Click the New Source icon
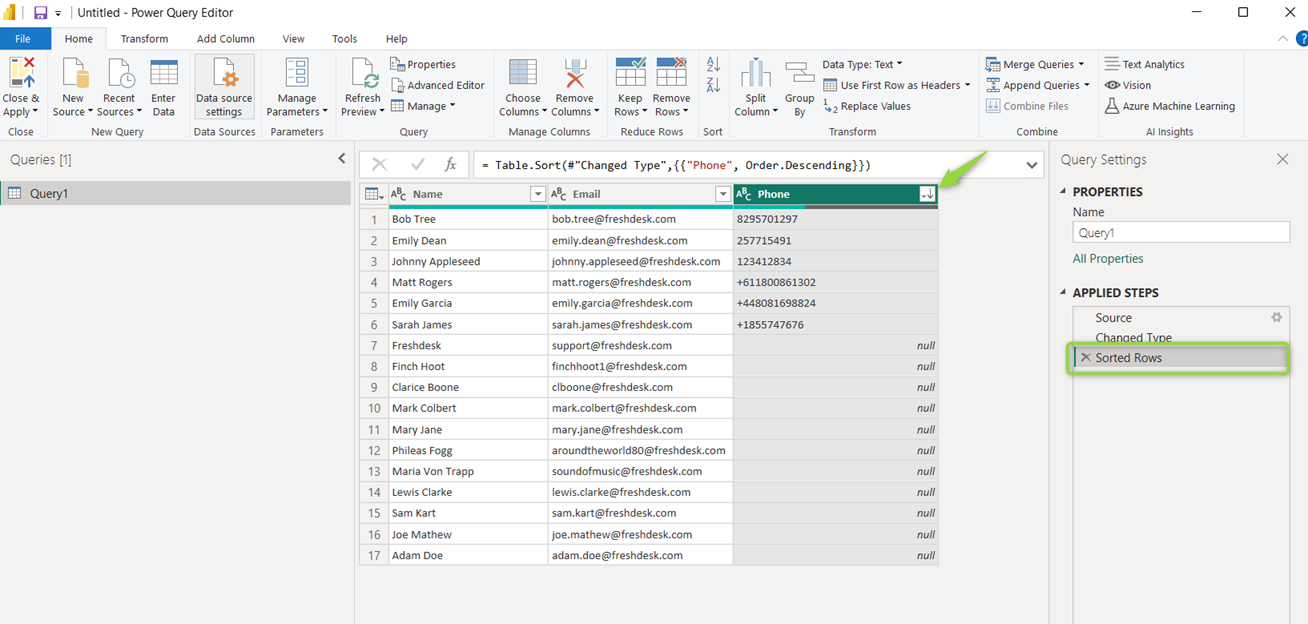 pos(75,73)
